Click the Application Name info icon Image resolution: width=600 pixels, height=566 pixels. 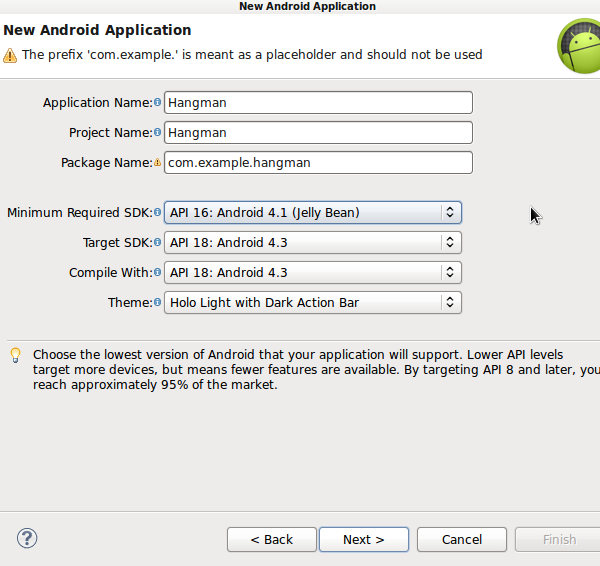[x=157, y=102]
